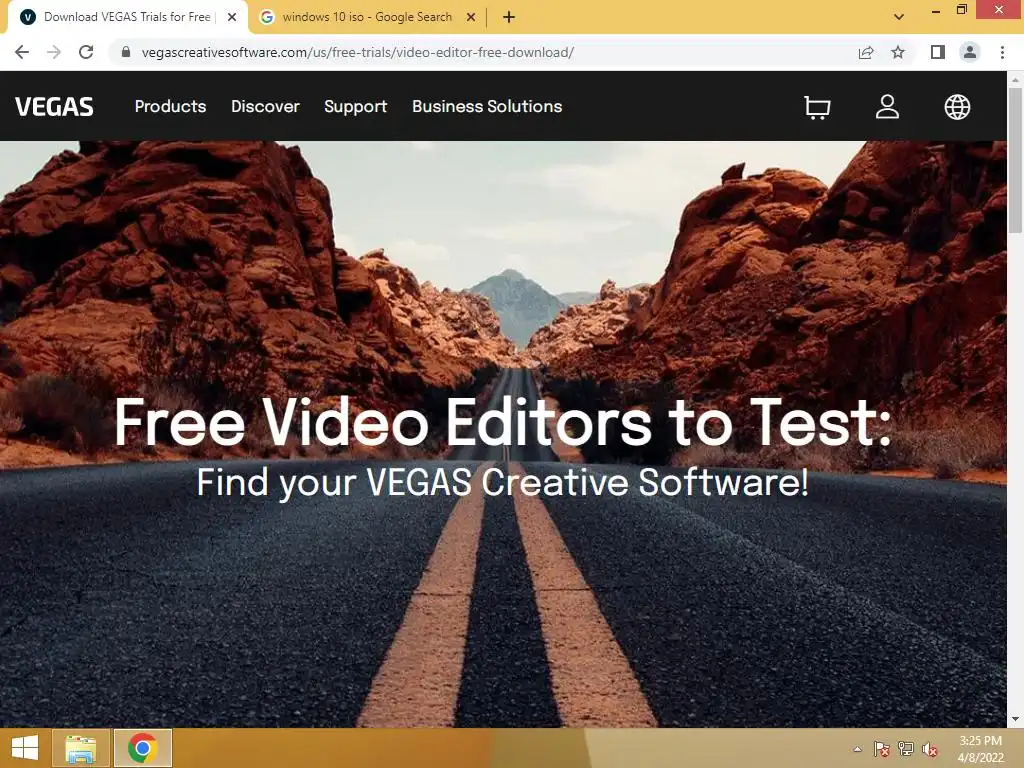Click the scrollbar up arrow

click(1015, 79)
